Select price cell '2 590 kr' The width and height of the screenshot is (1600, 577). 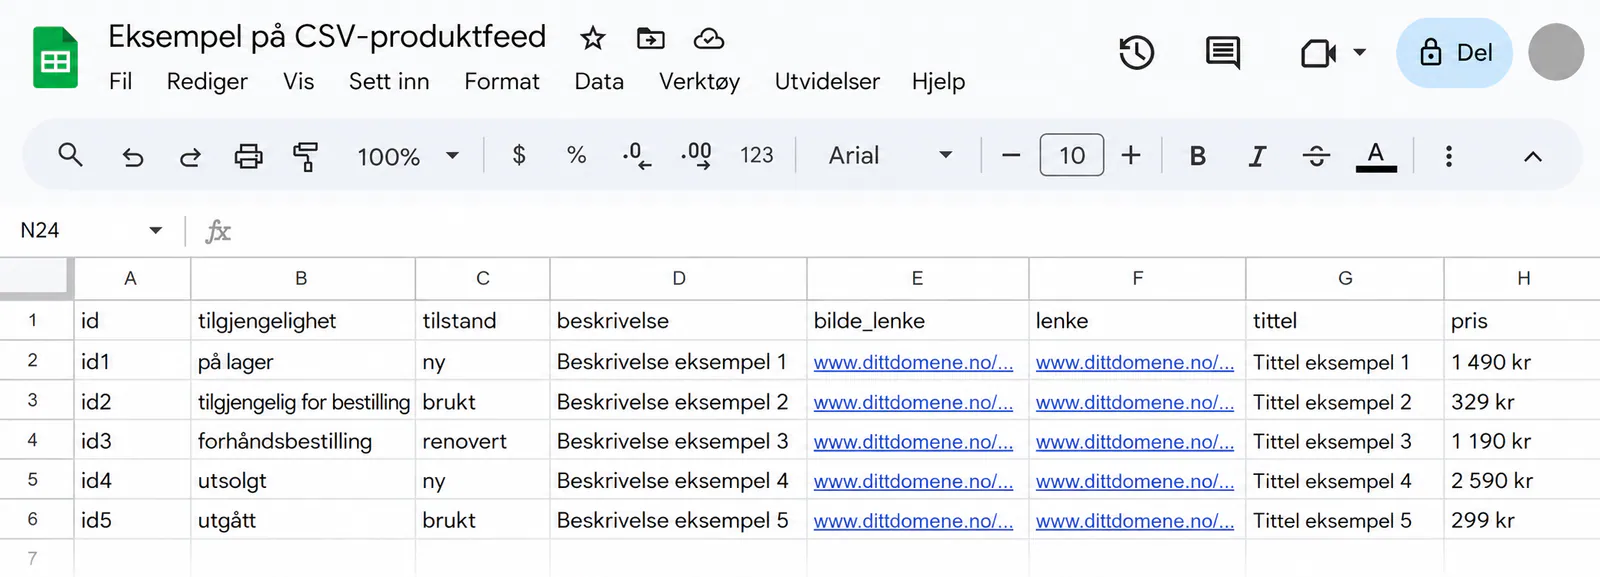[1522, 481]
